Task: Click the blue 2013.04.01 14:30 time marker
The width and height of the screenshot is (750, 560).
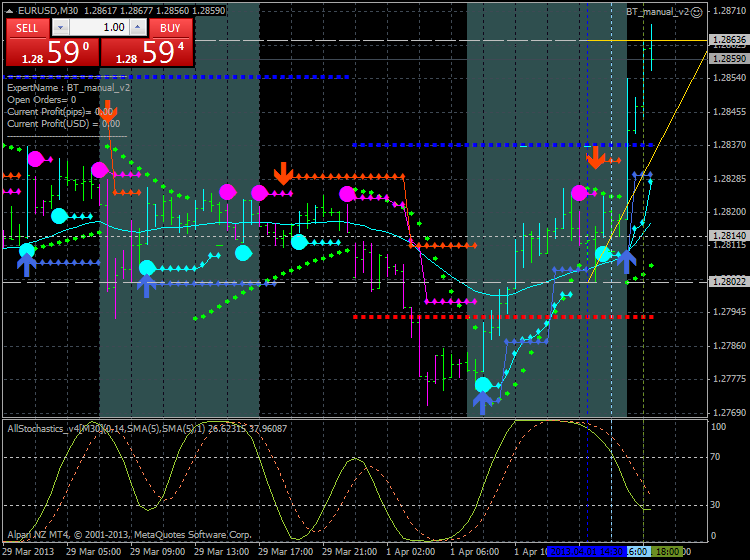Action: 587,551
